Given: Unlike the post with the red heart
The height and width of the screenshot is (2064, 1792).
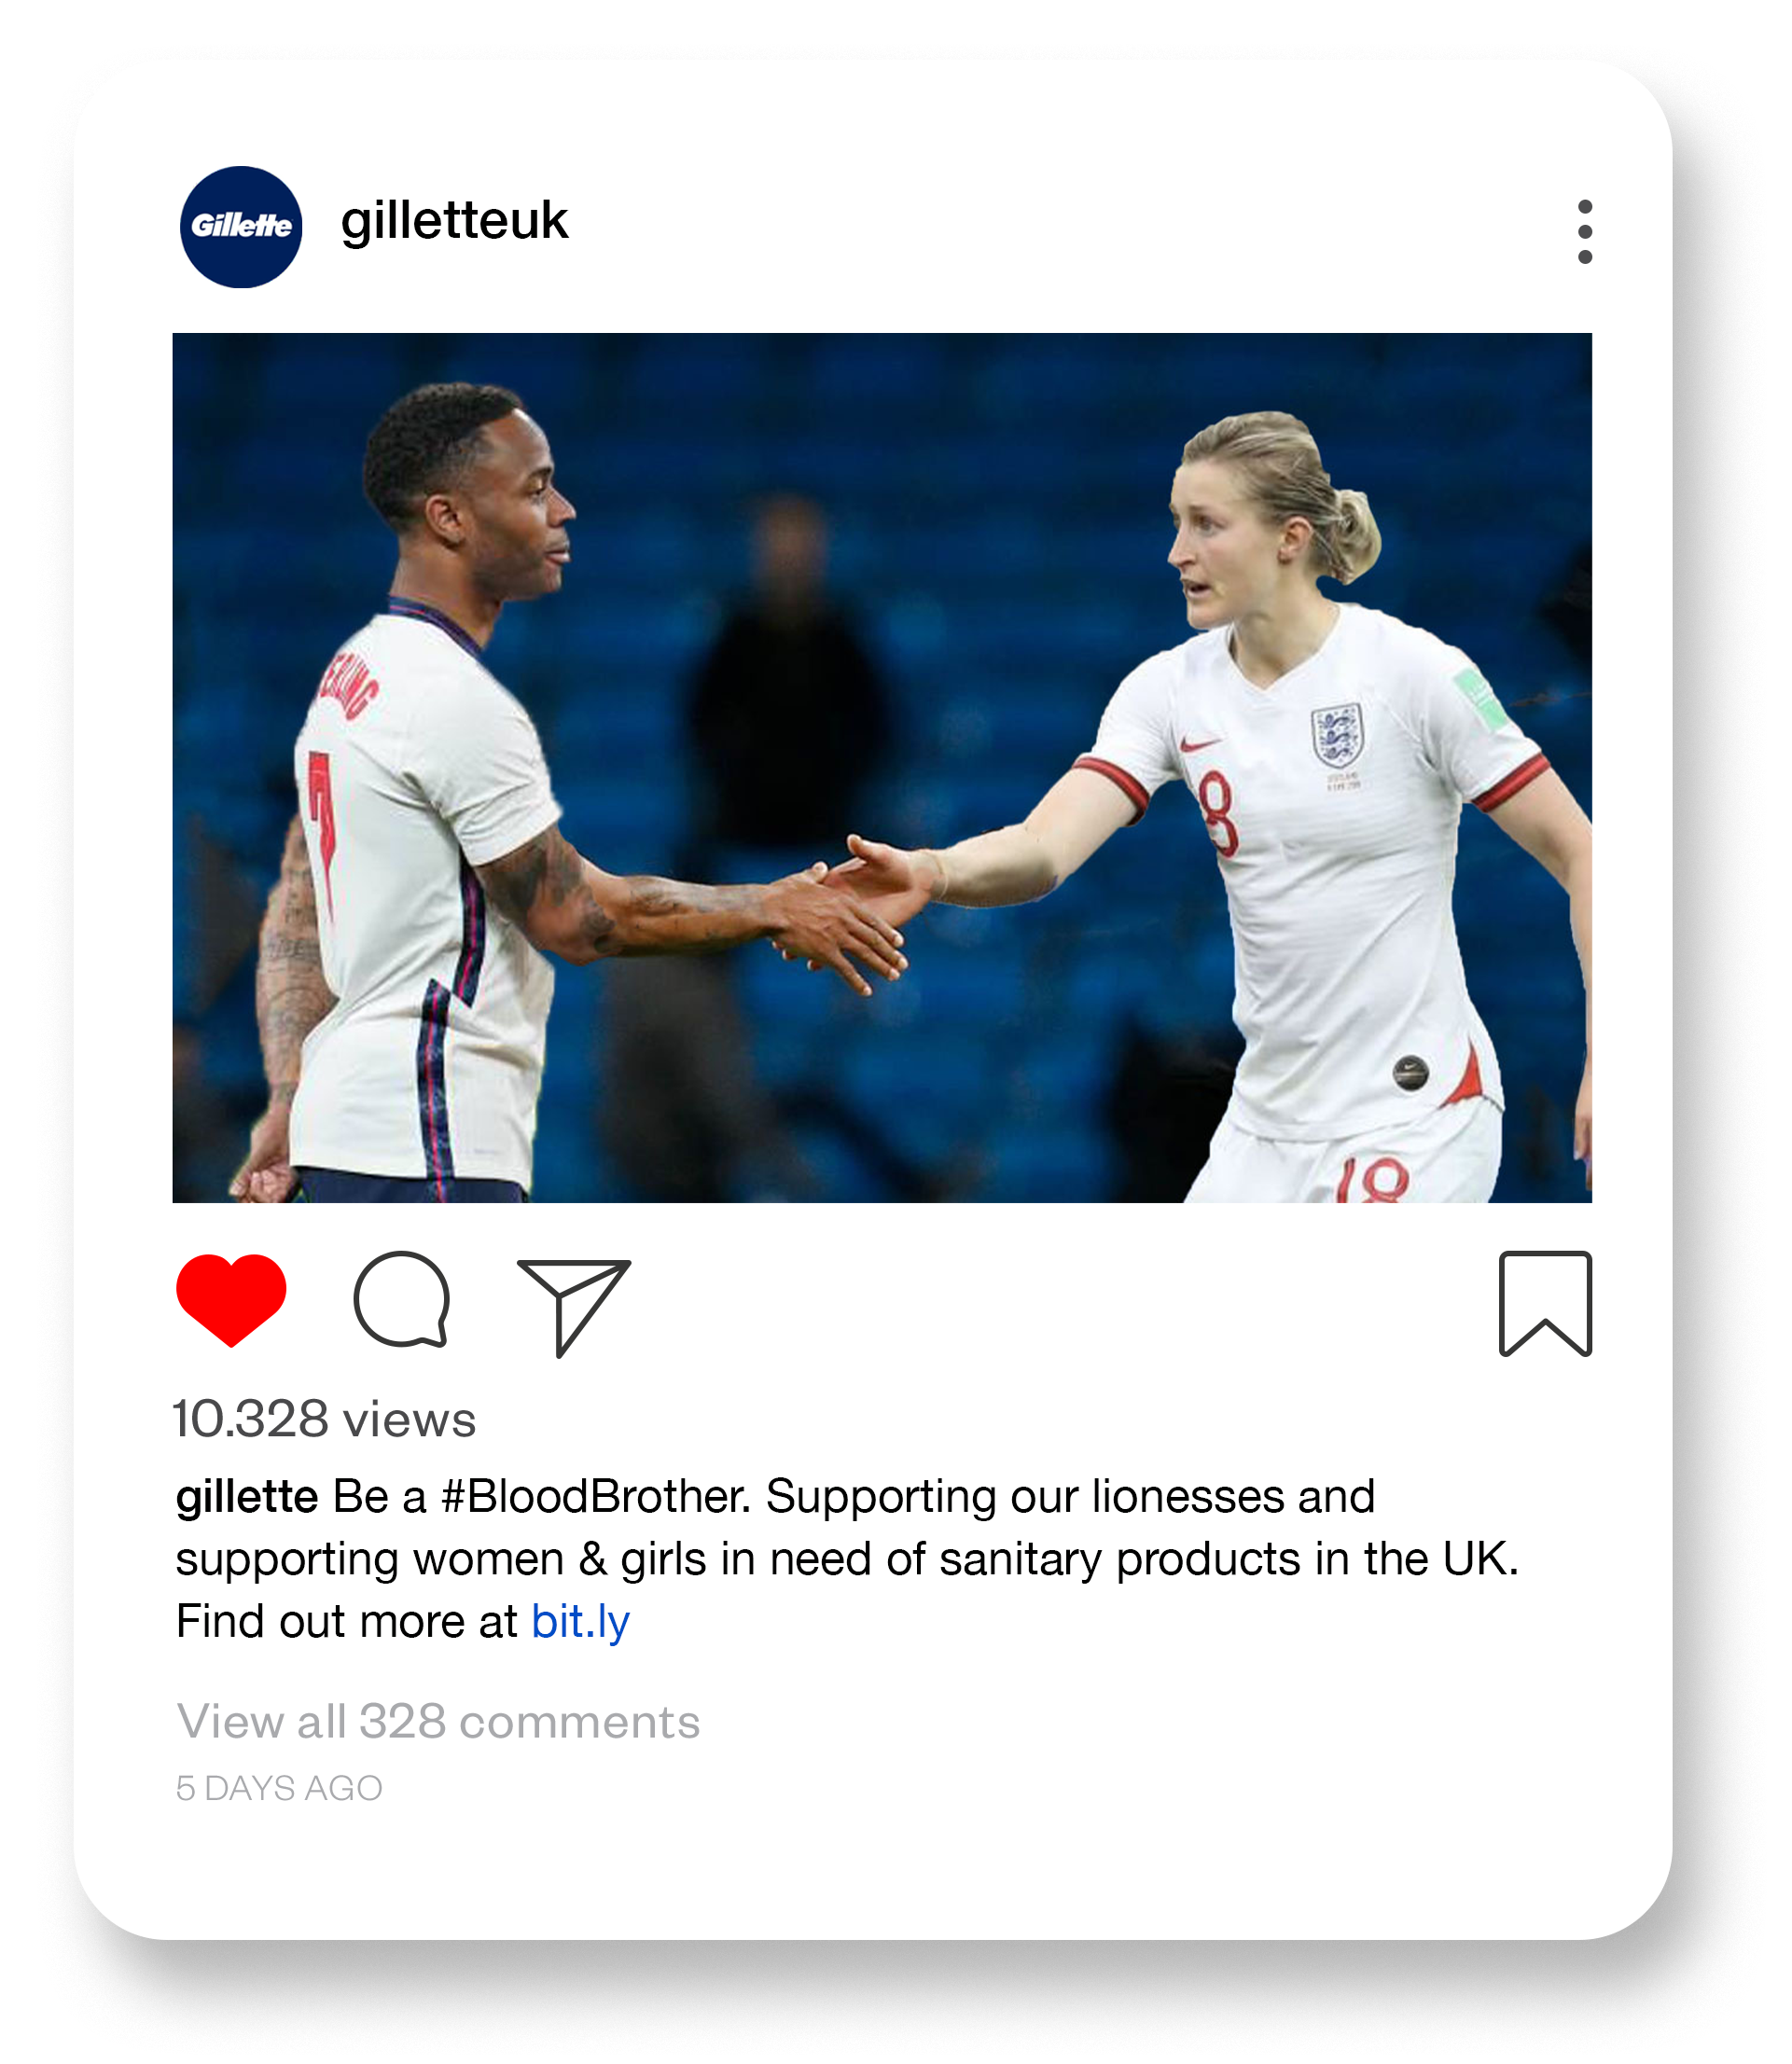Looking at the screenshot, I should [231, 1300].
